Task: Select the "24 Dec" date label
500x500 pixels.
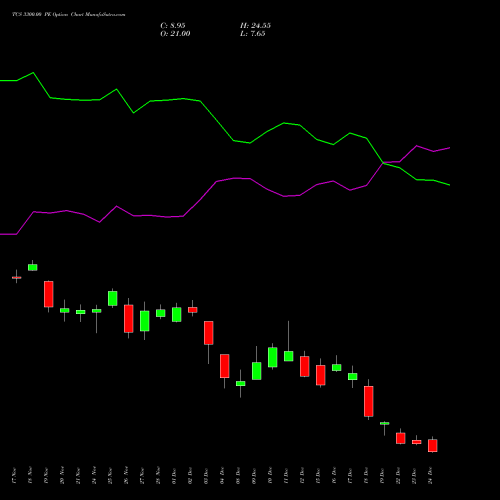Action: pos(430,476)
